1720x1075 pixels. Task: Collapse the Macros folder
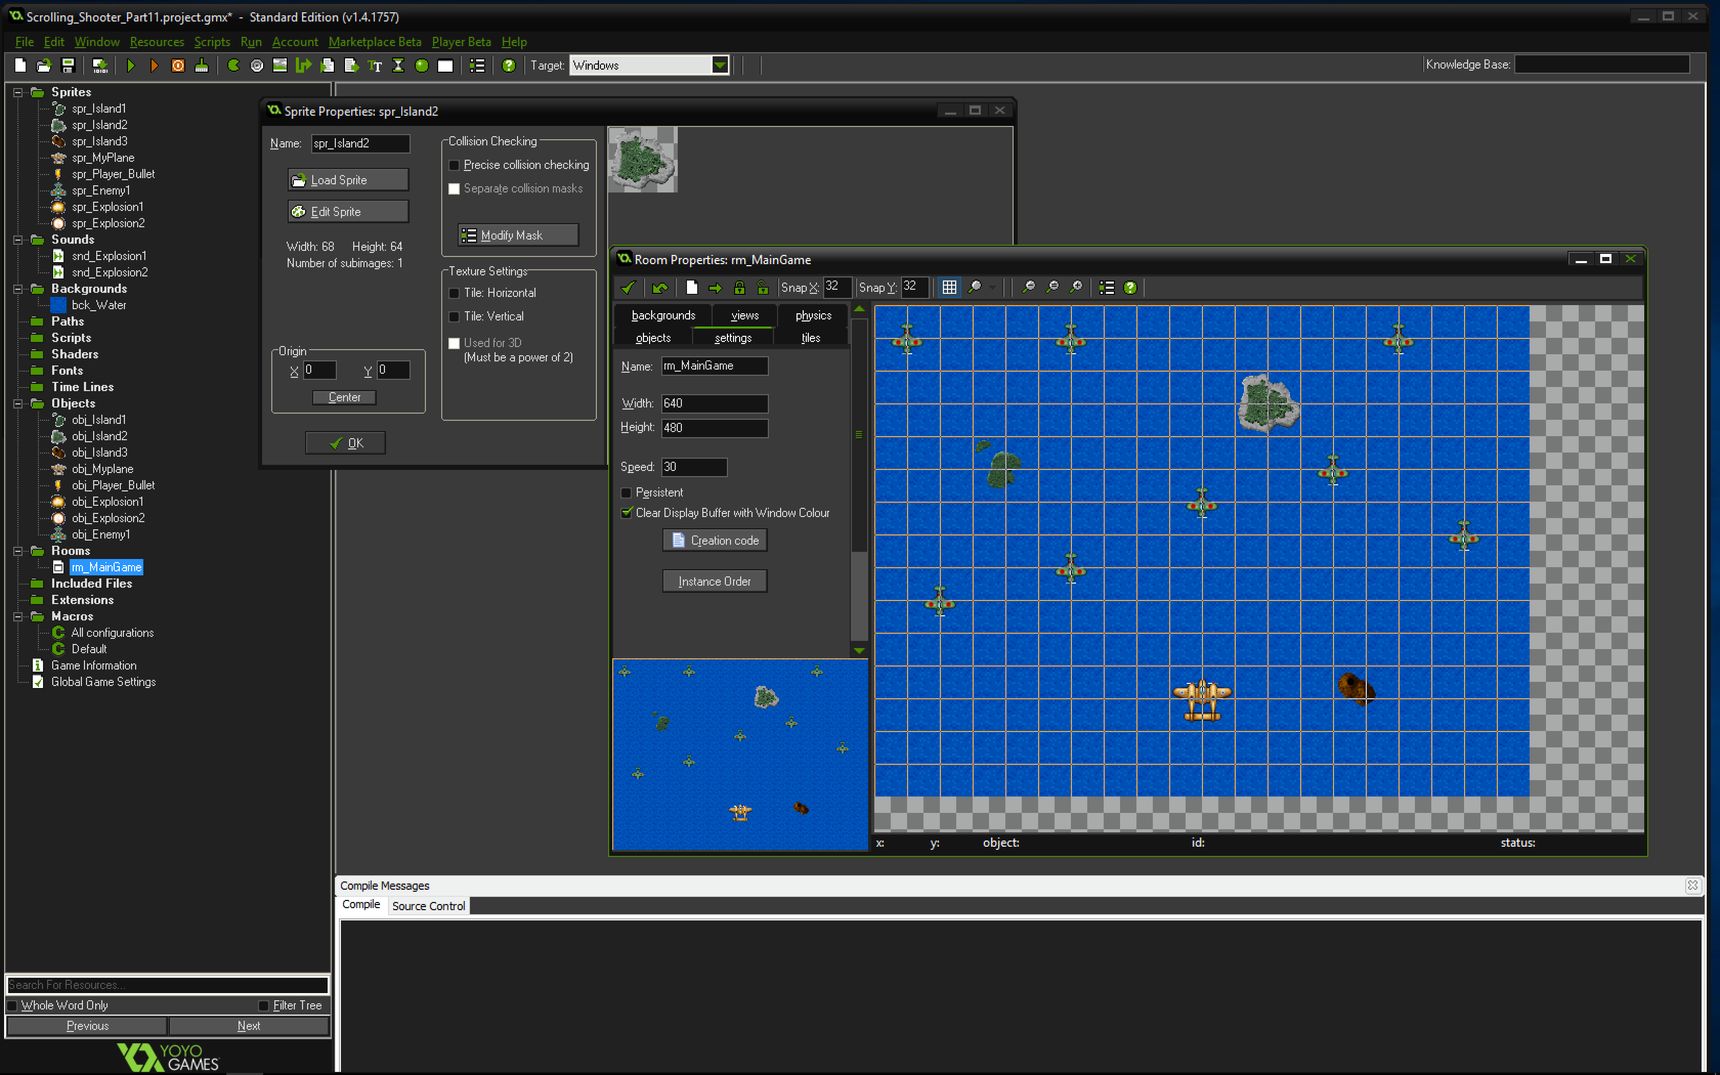click(18, 617)
